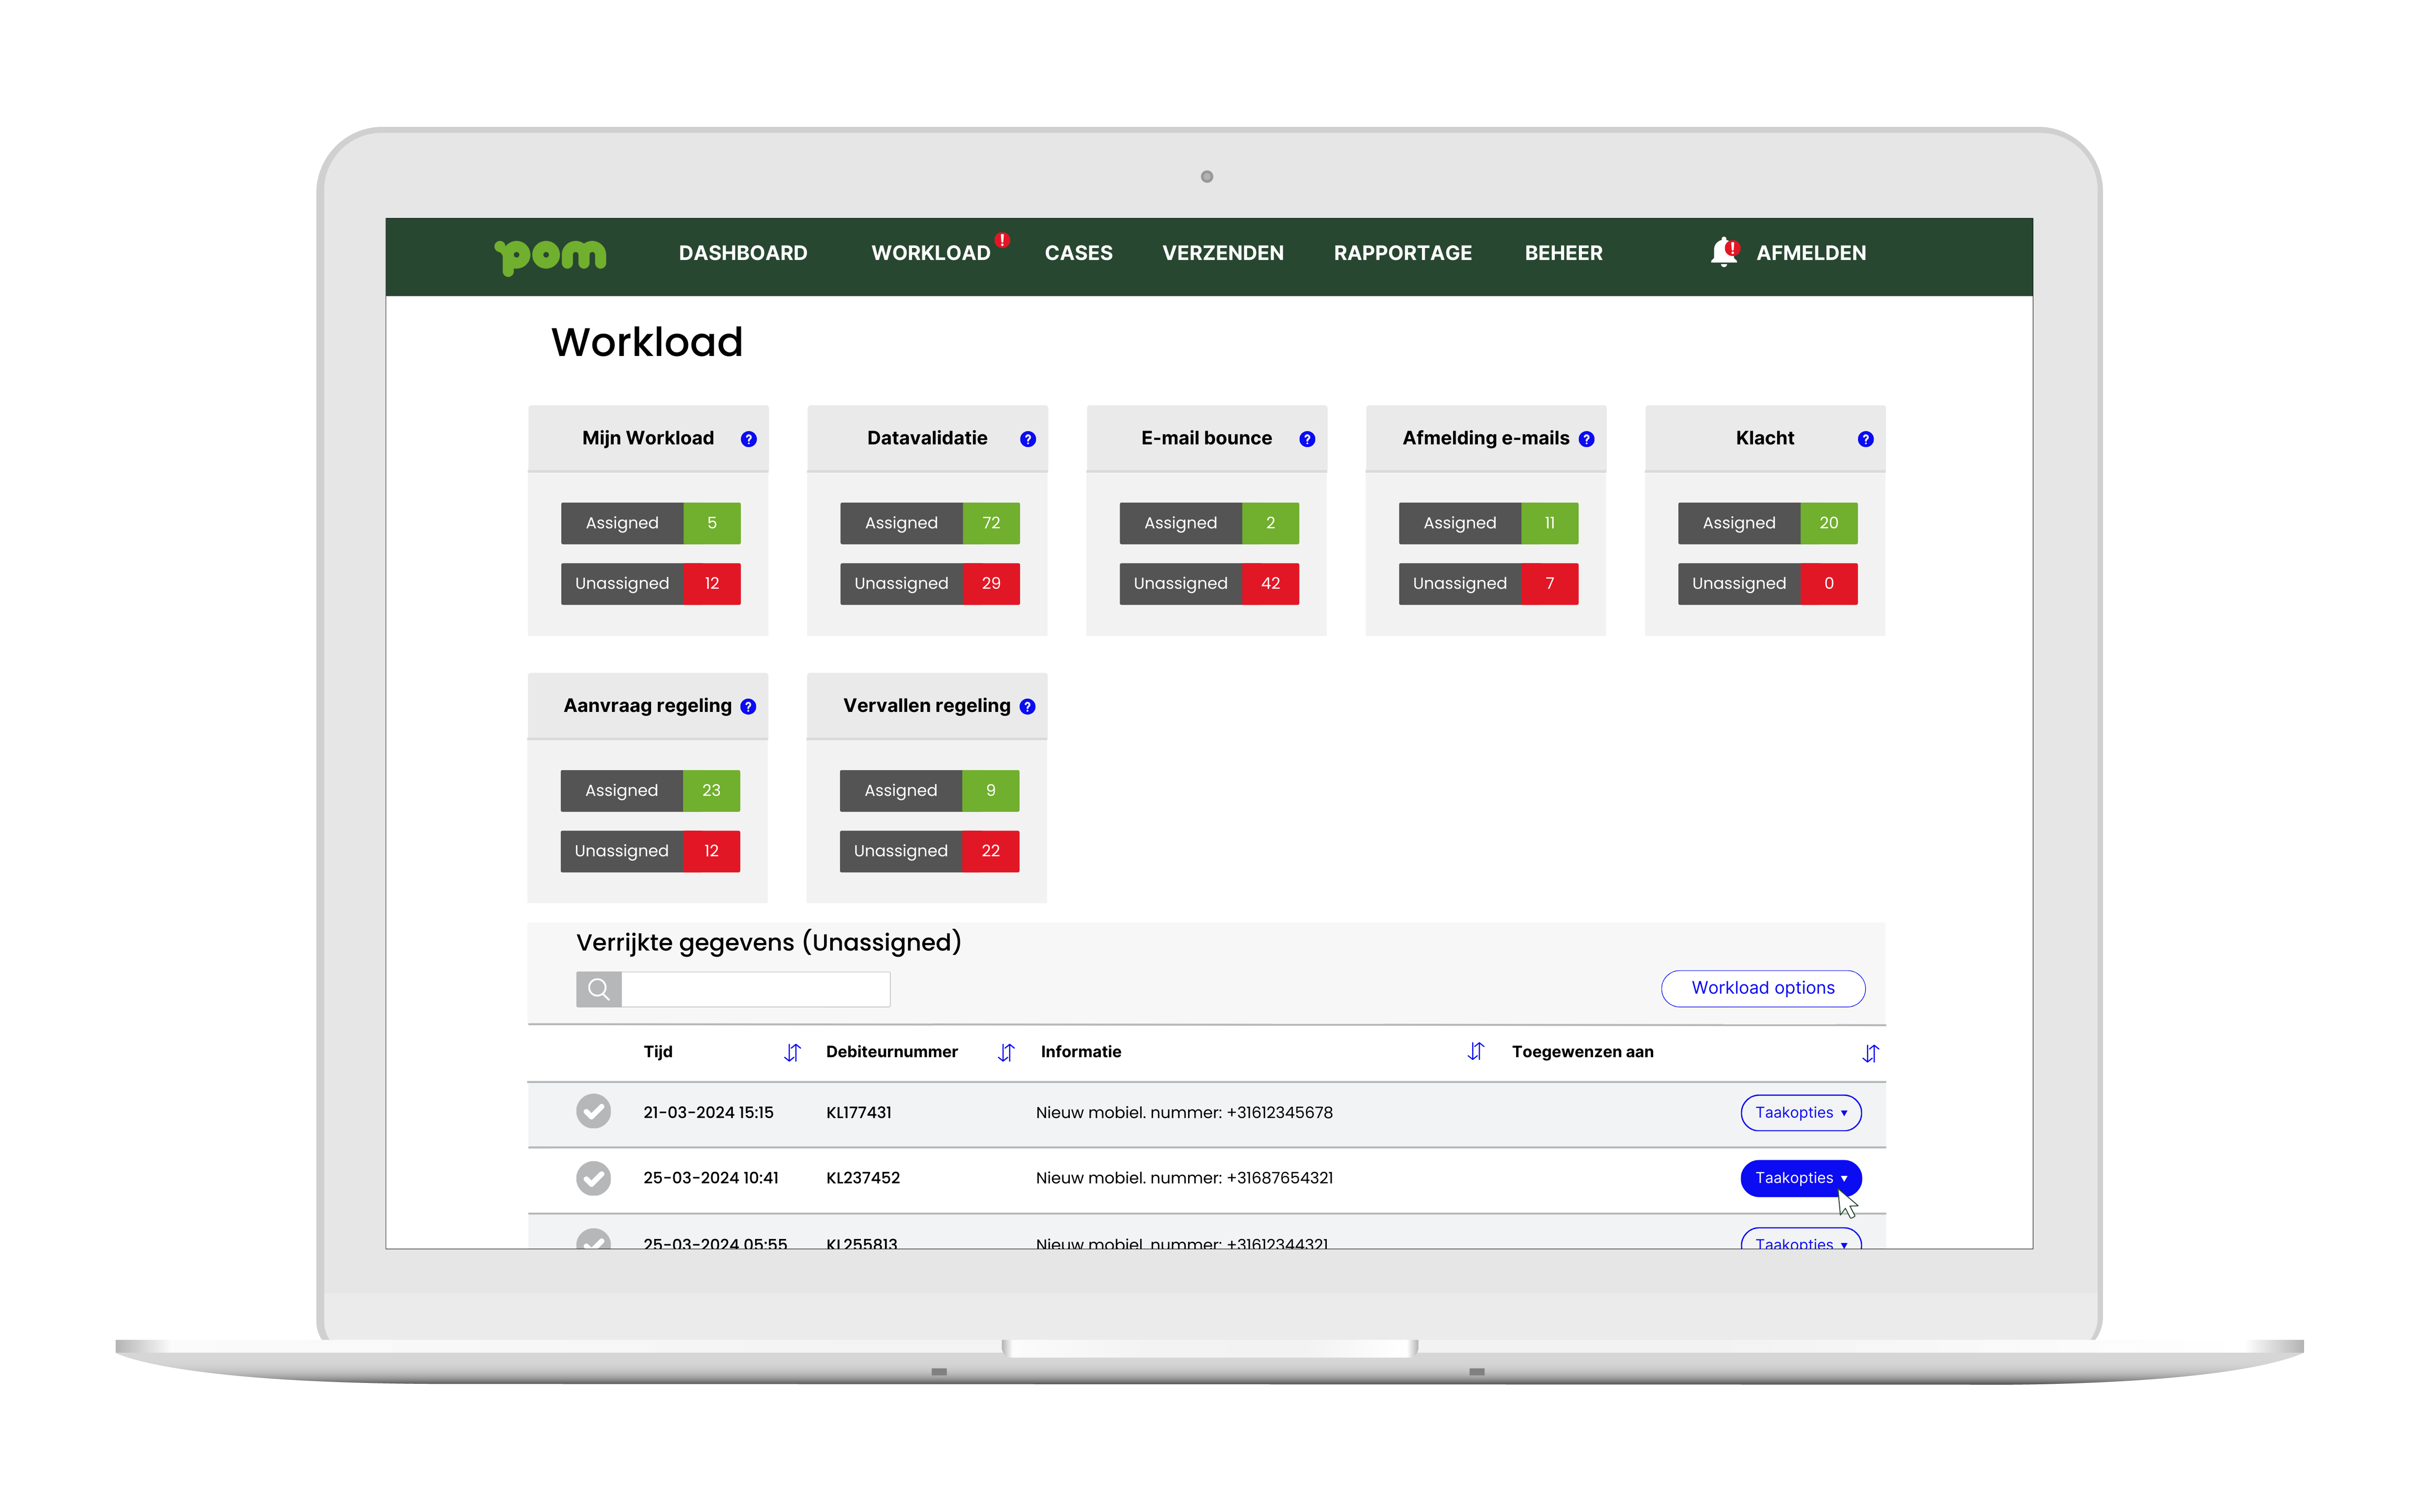Click info ending +31612345678
Viewport: 2420px width, 1512px height.
1184,1113
